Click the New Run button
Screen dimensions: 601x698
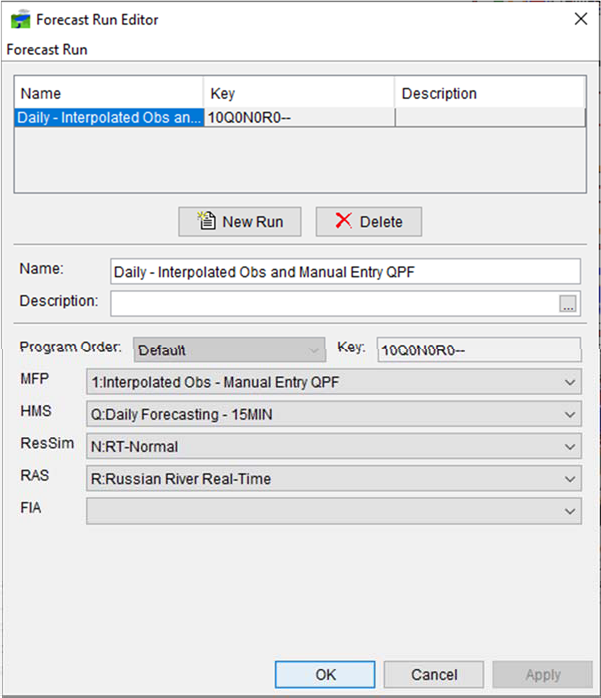tap(240, 221)
